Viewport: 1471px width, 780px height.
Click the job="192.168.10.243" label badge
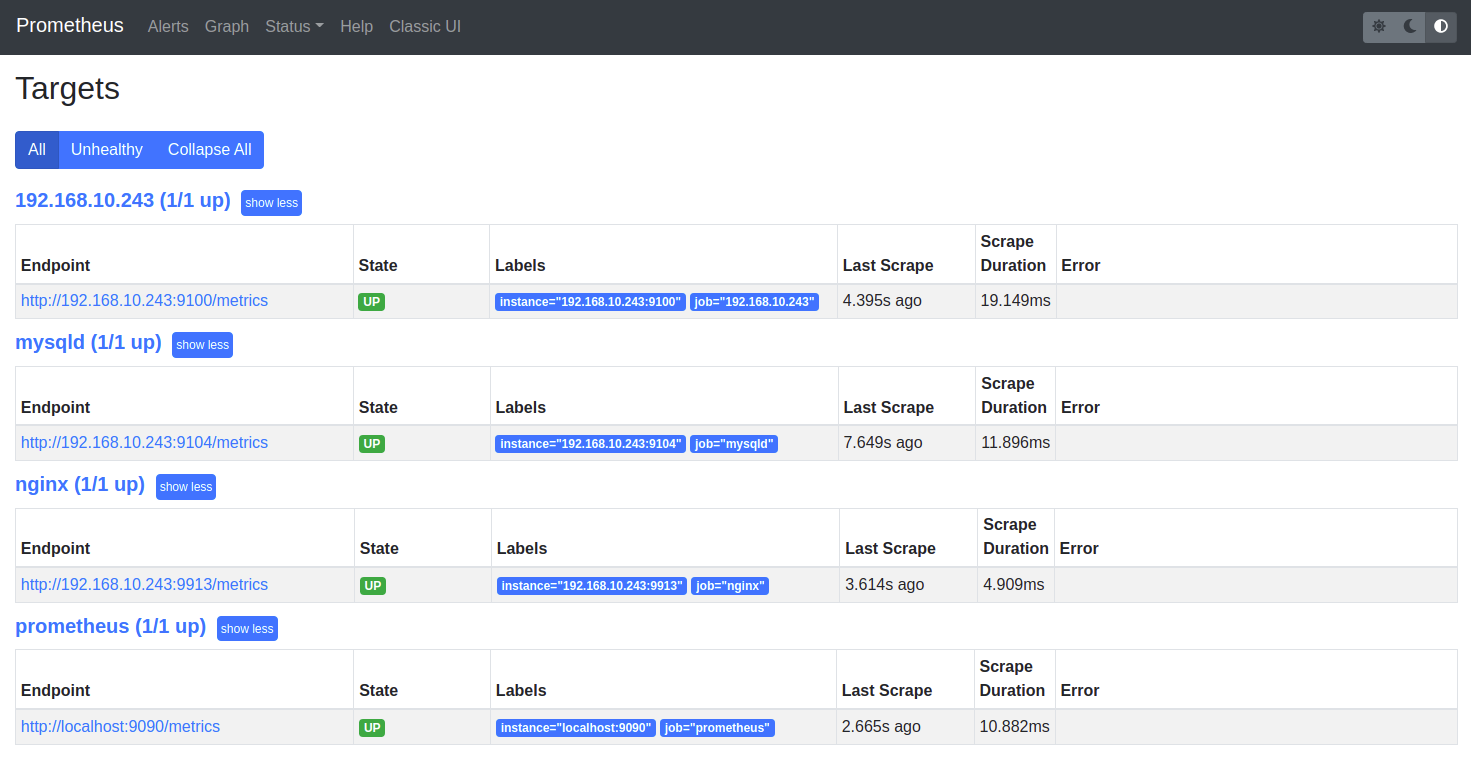click(755, 302)
